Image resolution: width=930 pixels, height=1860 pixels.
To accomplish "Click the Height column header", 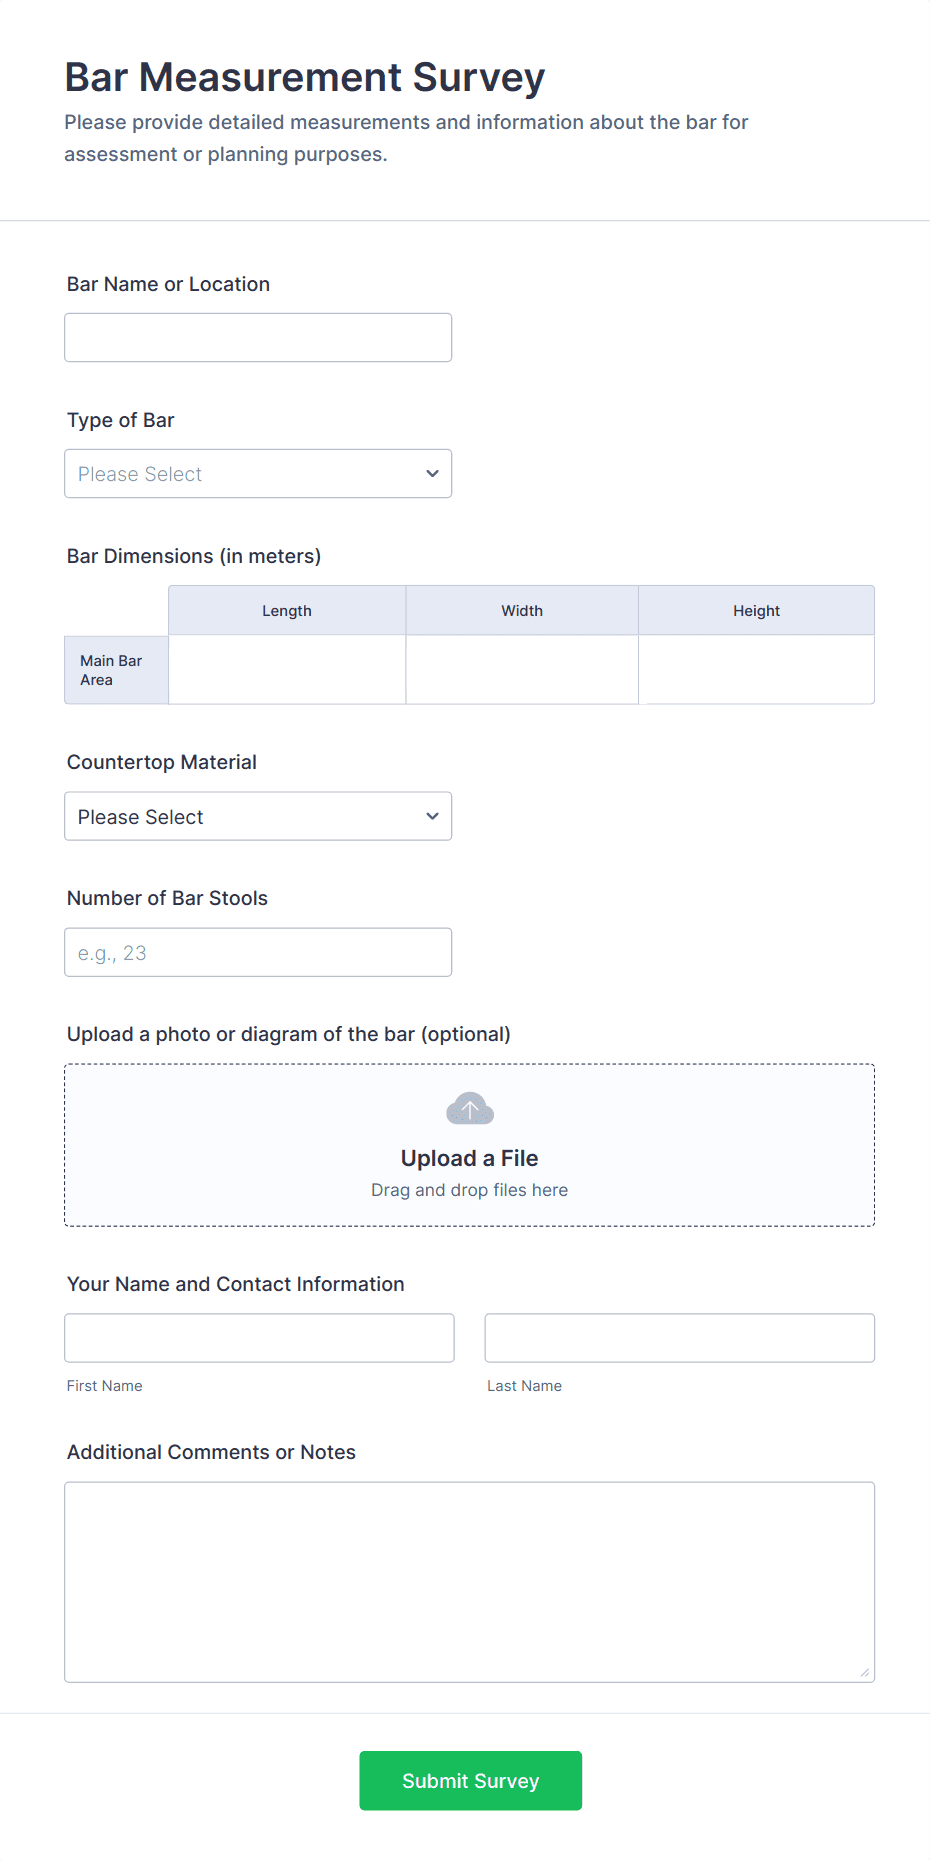I will click(x=756, y=611).
